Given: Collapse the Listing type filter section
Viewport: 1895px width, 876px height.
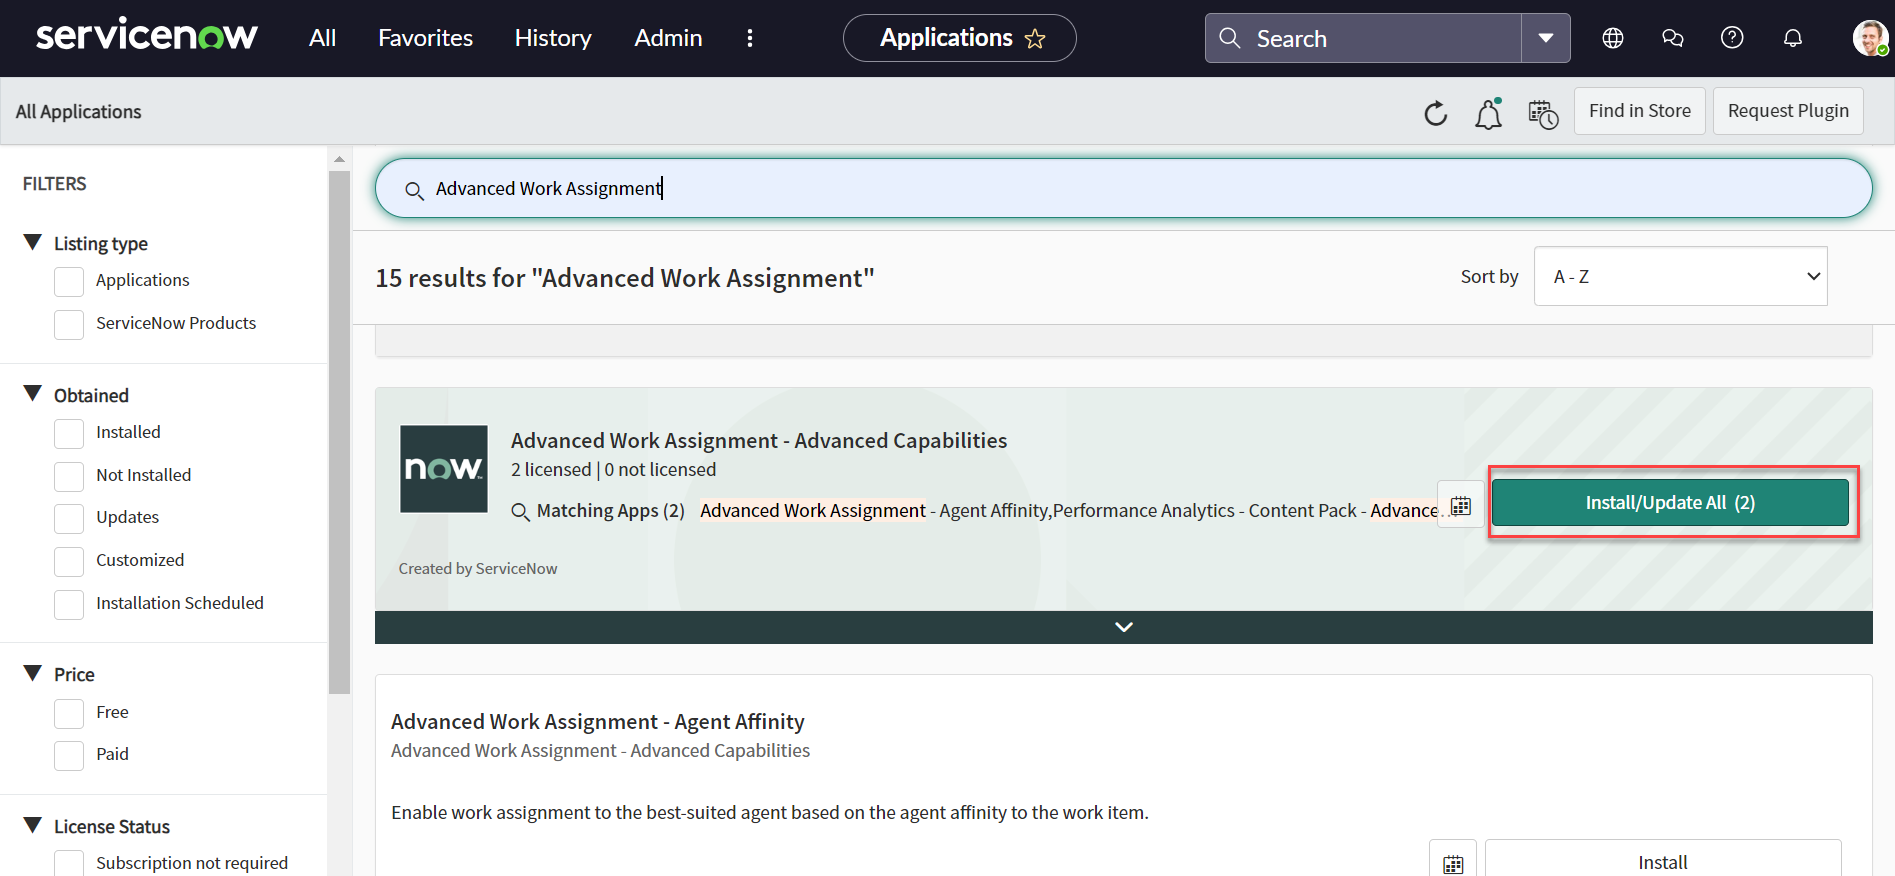Looking at the screenshot, I should 33,243.
